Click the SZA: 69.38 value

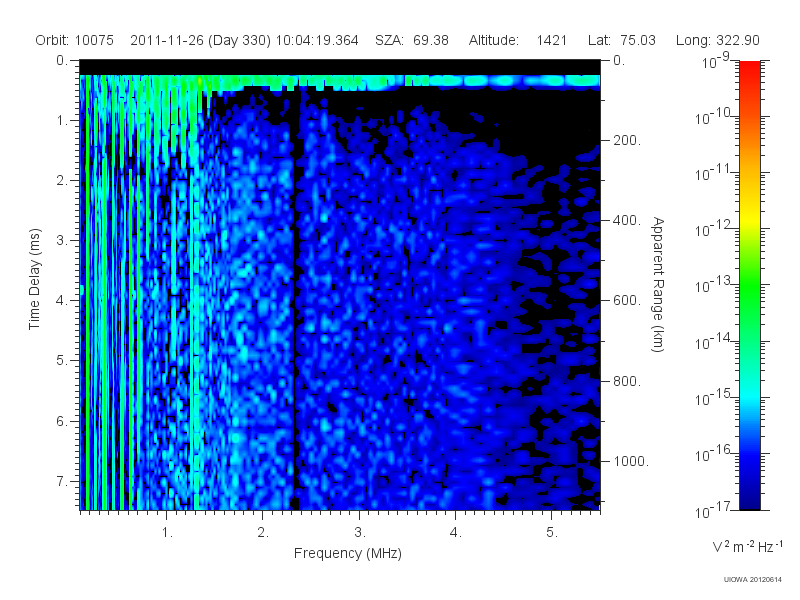click(x=412, y=40)
